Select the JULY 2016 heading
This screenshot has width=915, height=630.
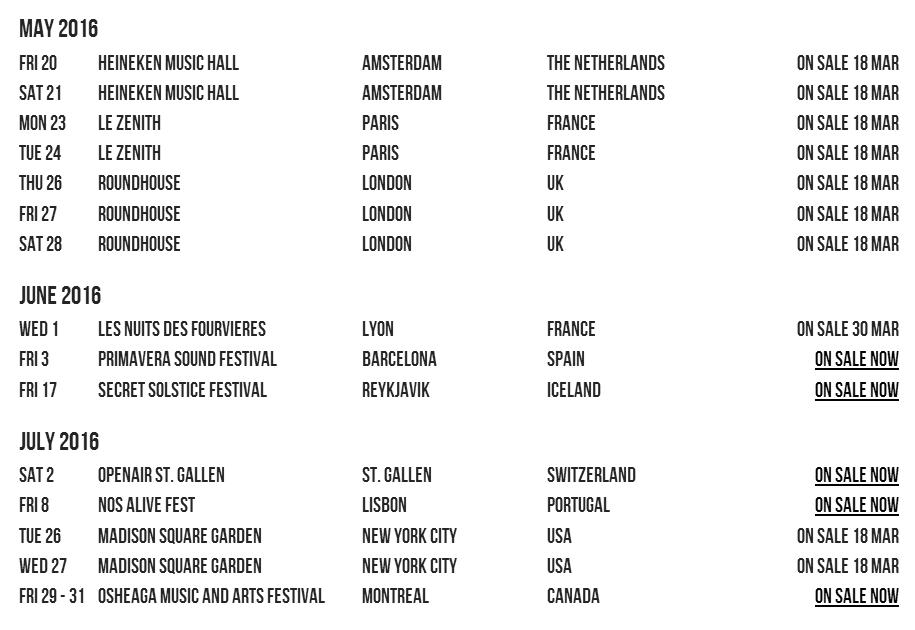point(59,442)
